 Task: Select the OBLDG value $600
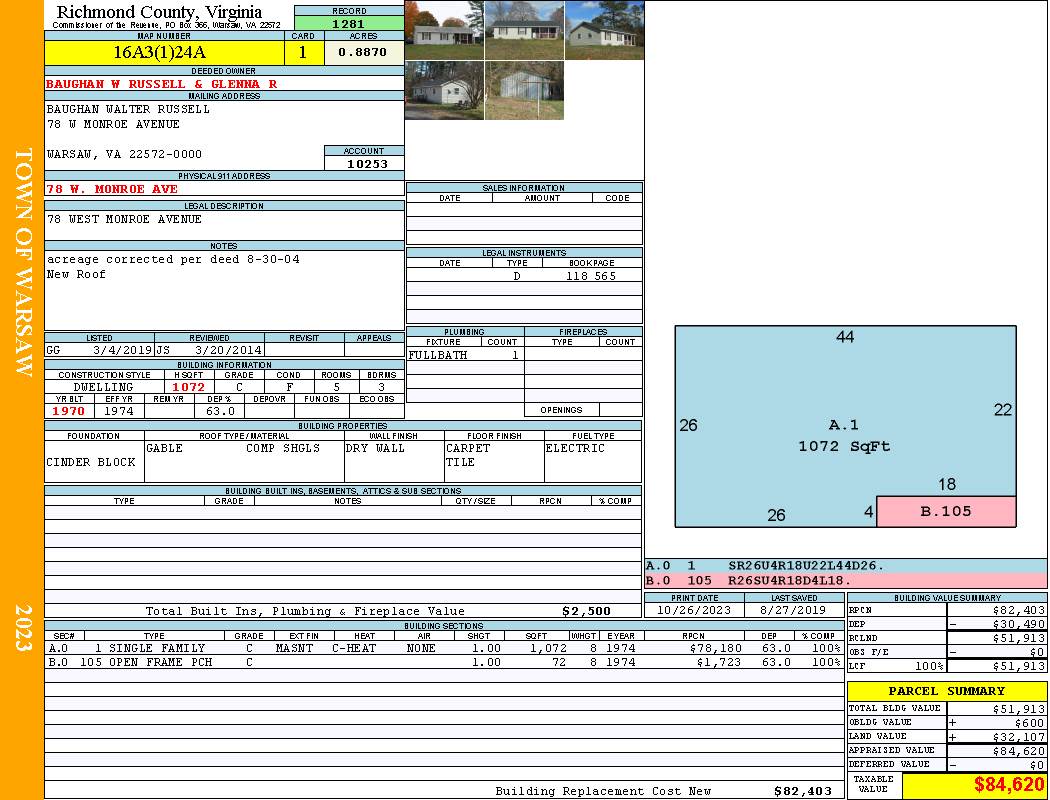tap(1029, 723)
